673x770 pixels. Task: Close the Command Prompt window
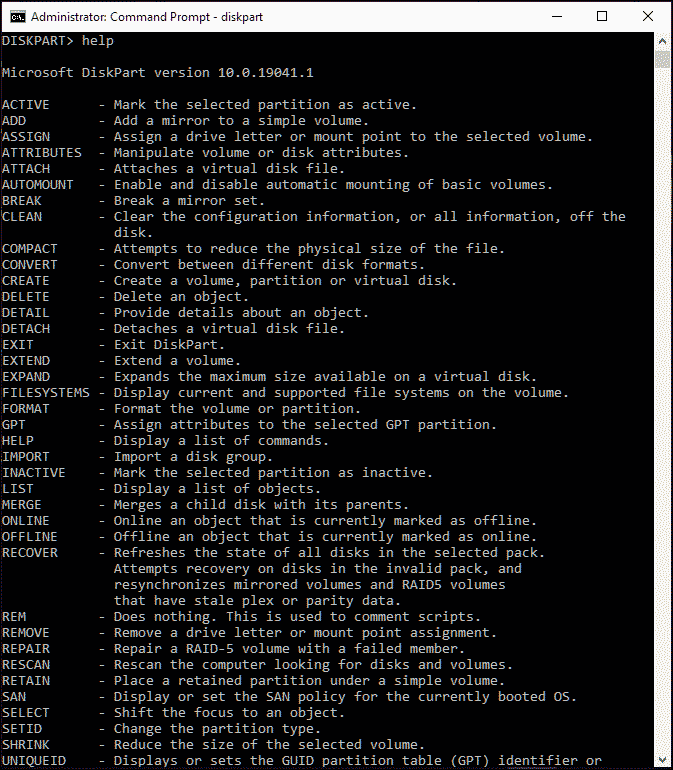pos(647,16)
